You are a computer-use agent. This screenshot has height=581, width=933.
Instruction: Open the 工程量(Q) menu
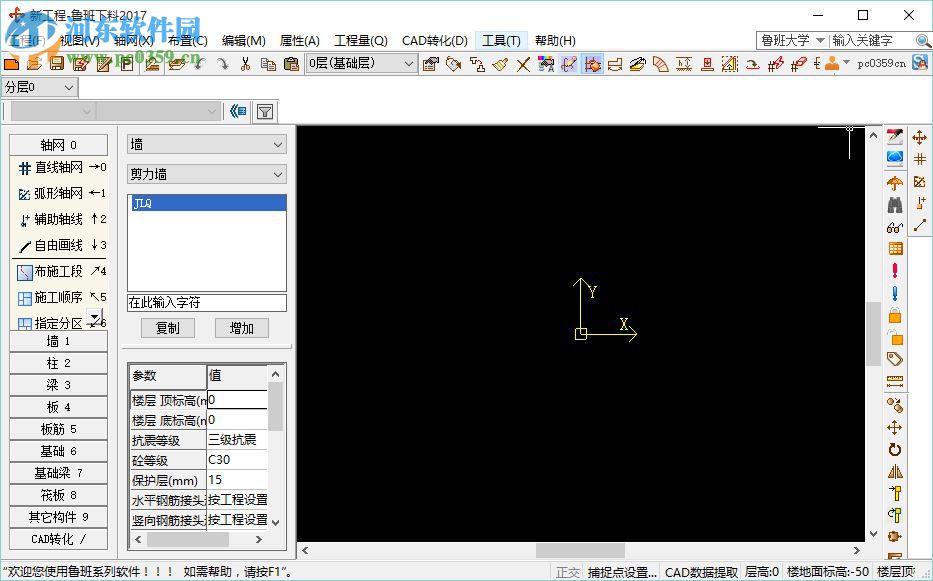pyautogui.click(x=360, y=41)
